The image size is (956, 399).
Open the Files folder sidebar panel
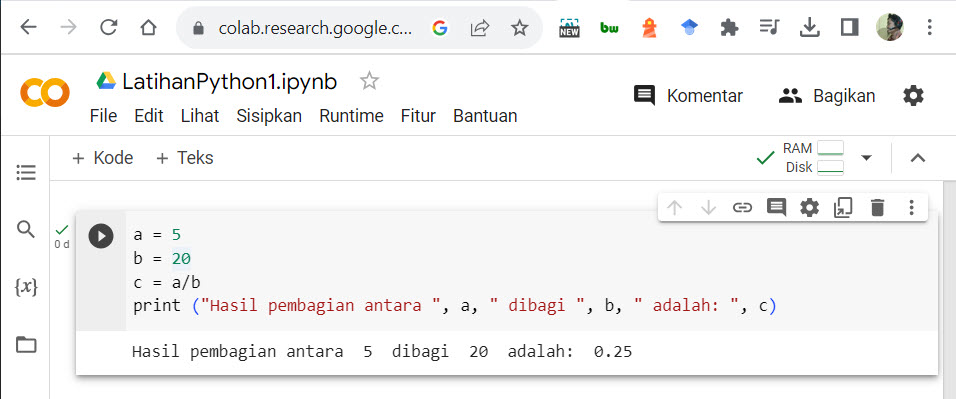coord(26,345)
